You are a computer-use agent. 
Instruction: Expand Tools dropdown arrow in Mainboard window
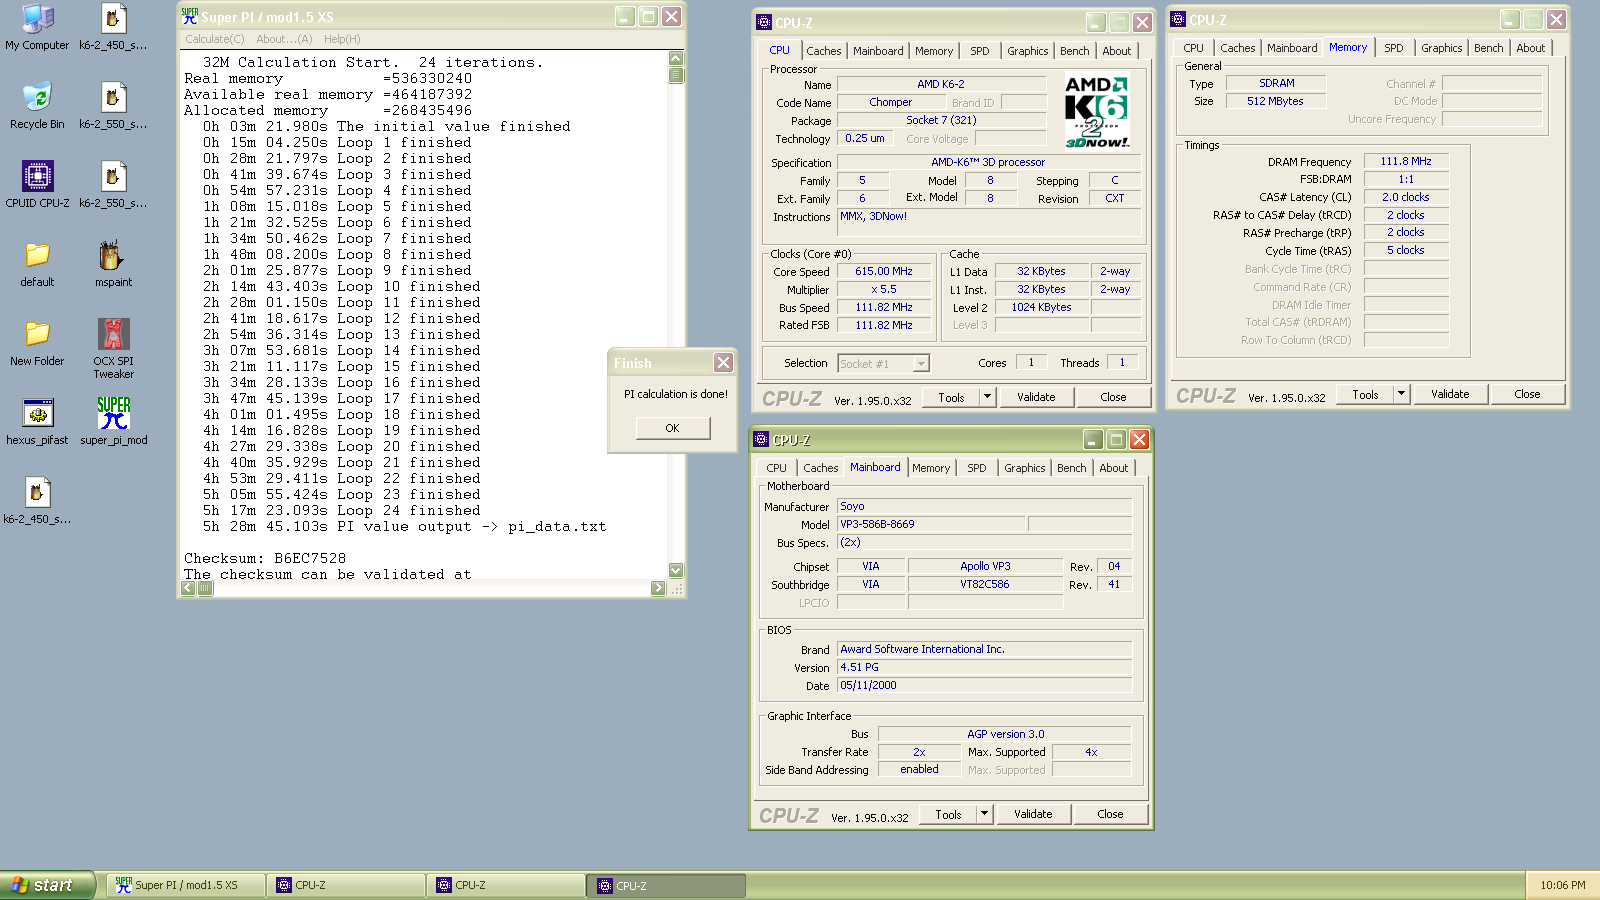[x=984, y=814]
